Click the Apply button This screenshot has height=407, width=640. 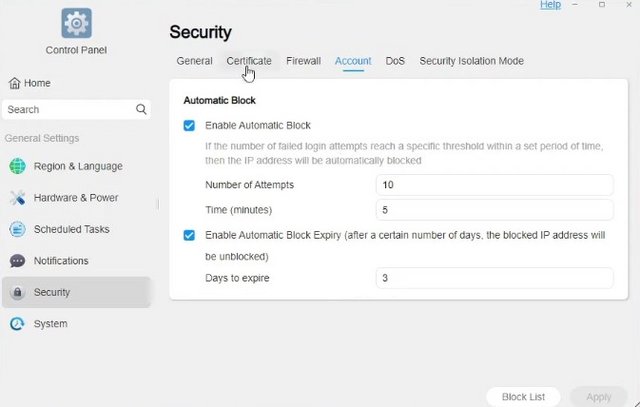coord(599,397)
